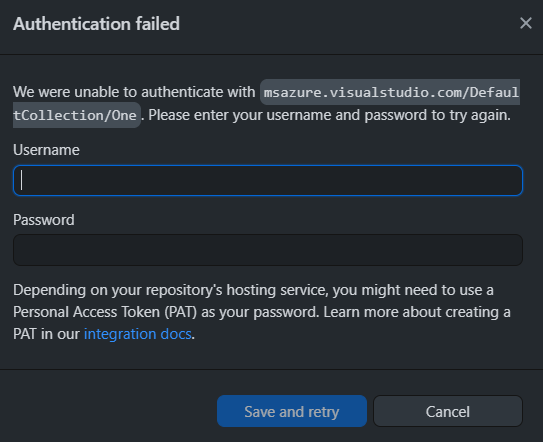543x442 pixels.
Task: Place cursor at blinking caret in Username
Action: 21,180
